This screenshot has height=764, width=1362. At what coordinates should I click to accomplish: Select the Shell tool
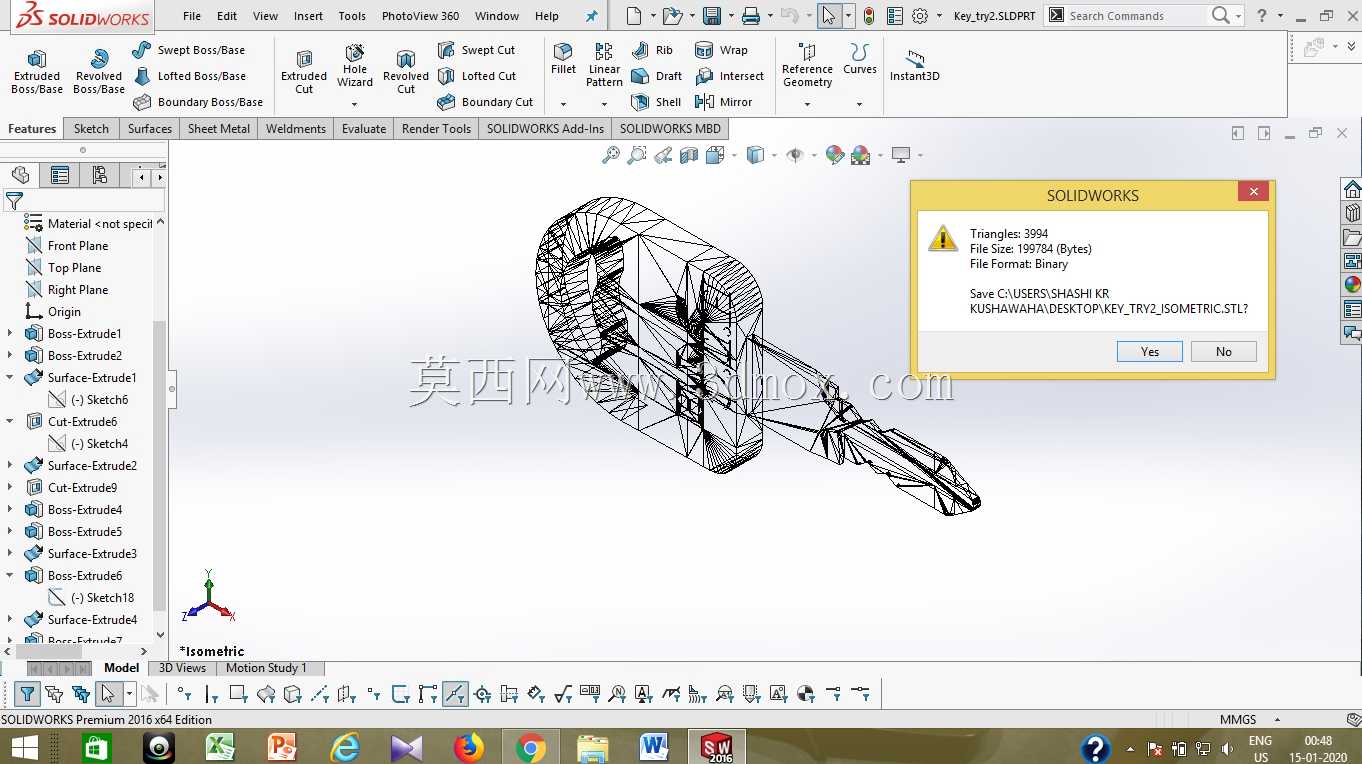pyautogui.click(x=656, y=102)
